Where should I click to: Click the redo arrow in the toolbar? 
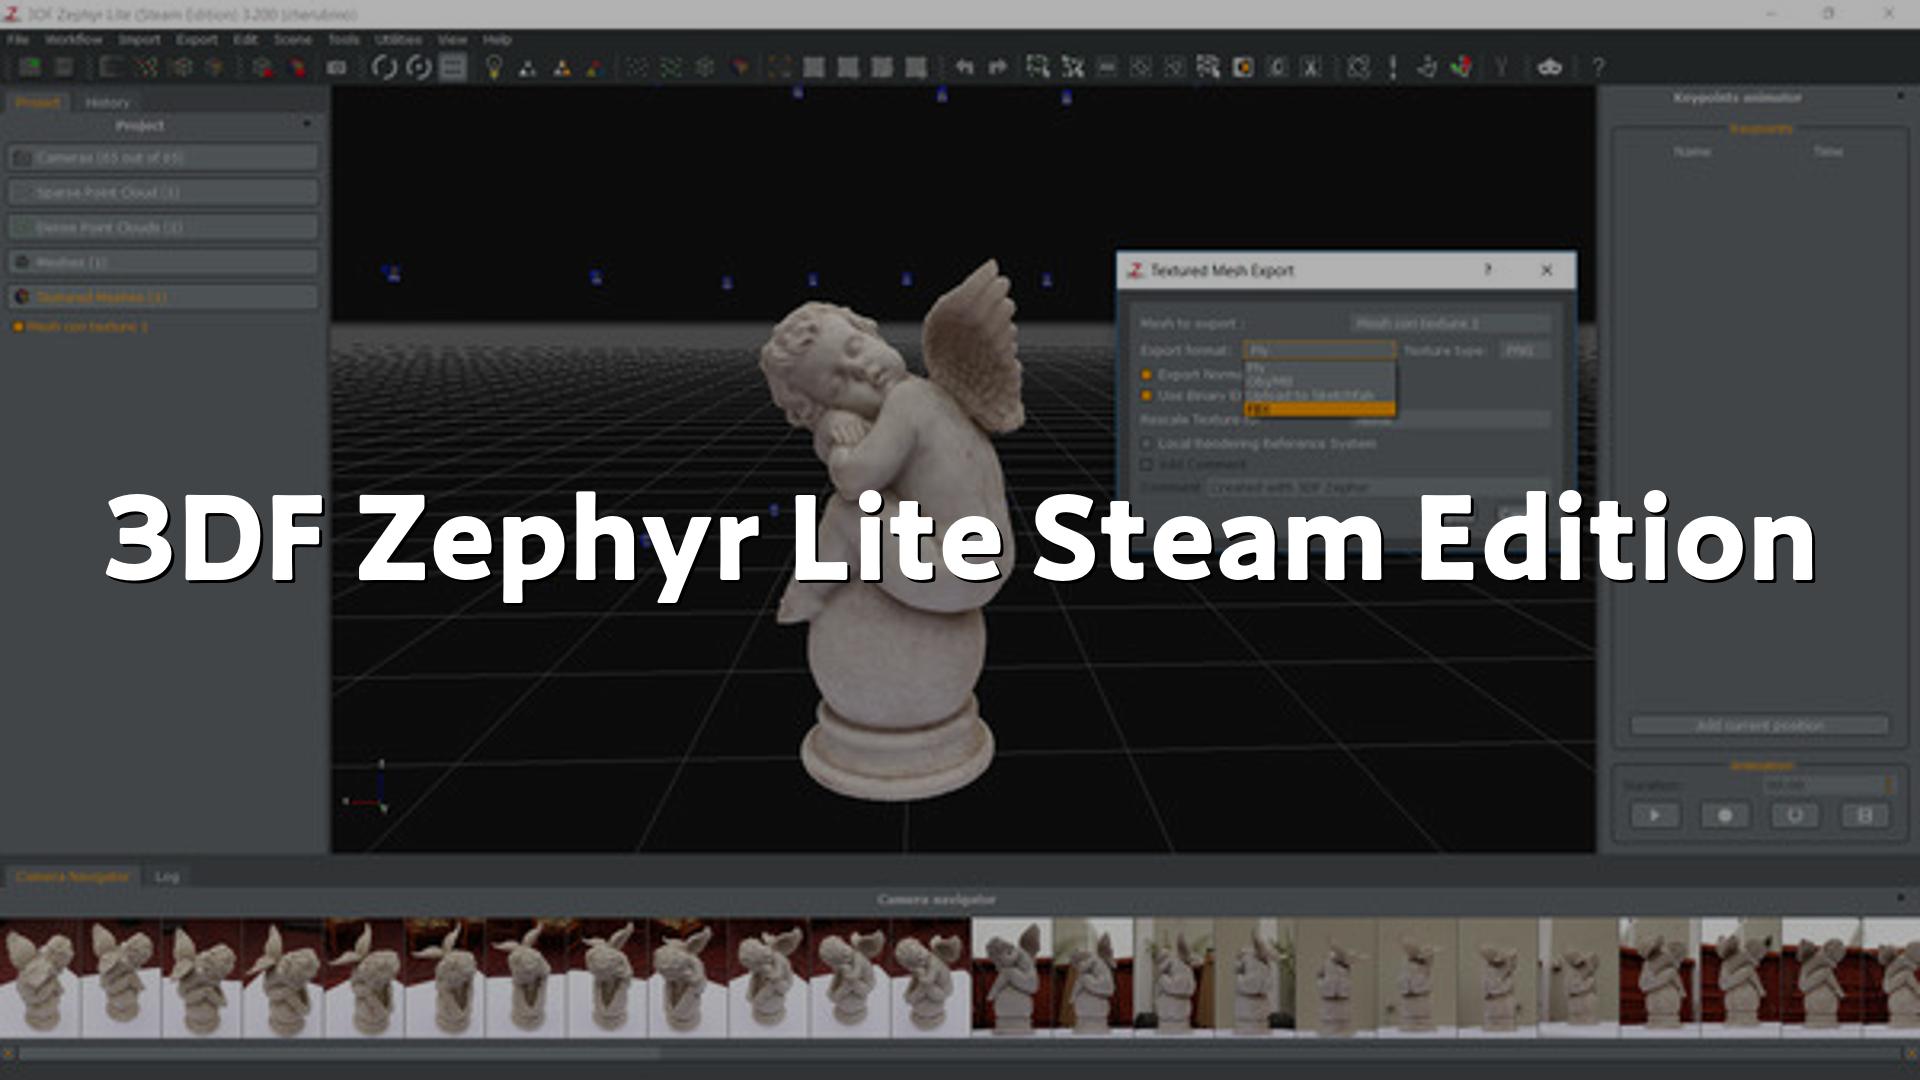click(997, 67)
